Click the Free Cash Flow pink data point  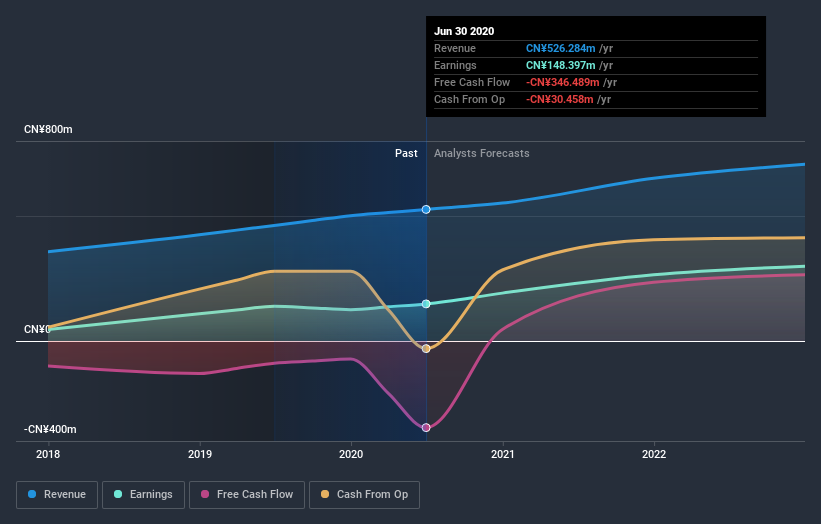pos(426,428)
